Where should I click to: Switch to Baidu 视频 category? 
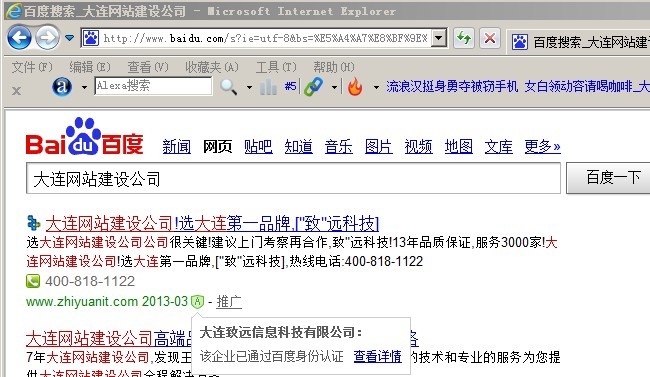pyautogui.click(x=419, y=146)
